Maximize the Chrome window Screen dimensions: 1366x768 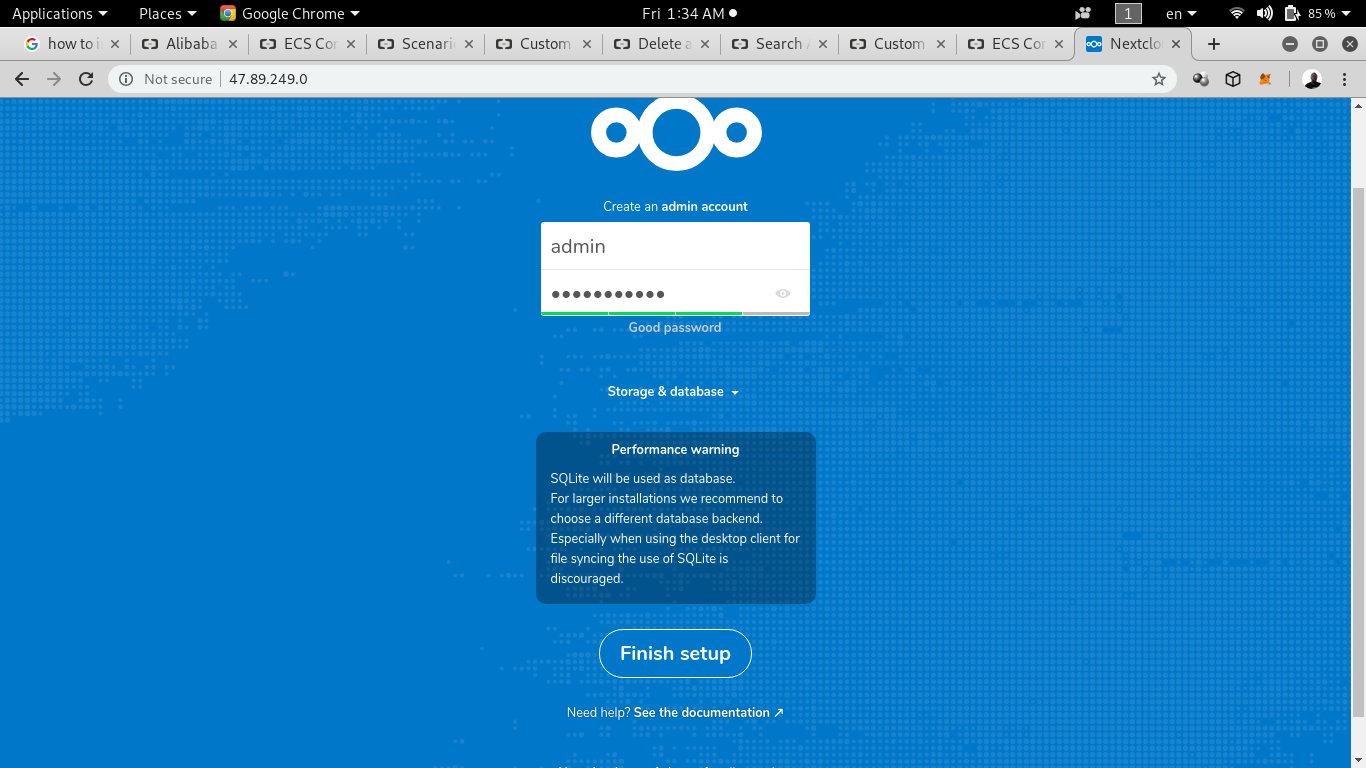tap(1320, 44)
